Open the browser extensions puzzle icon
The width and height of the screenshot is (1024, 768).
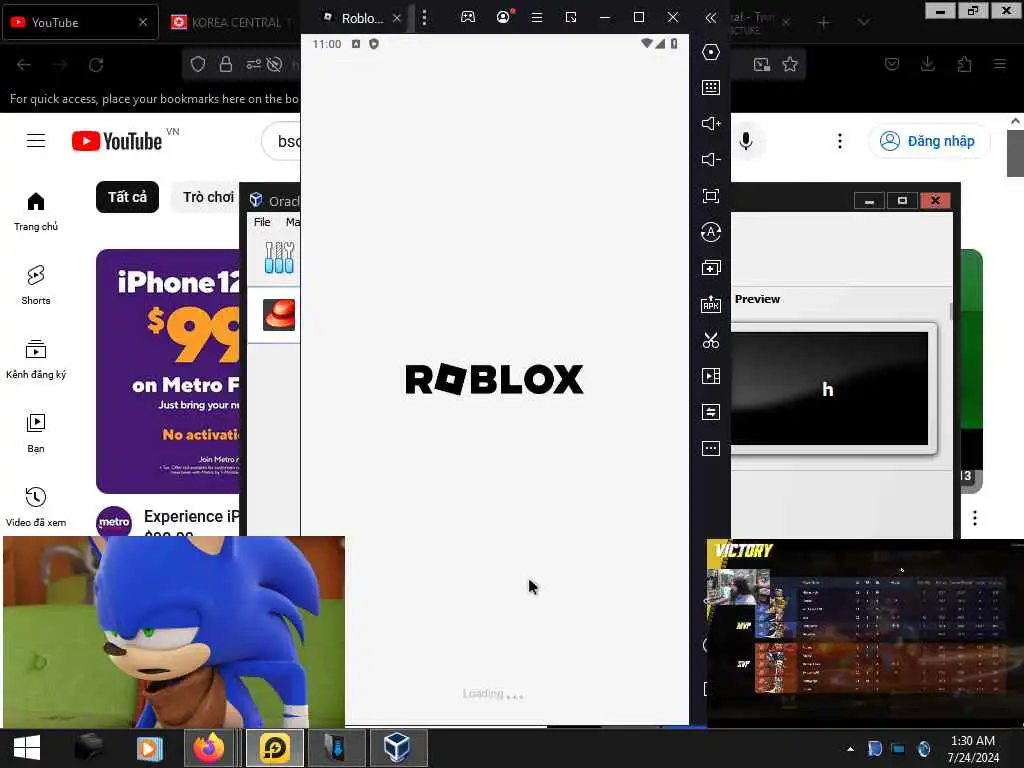coord(964,64)
